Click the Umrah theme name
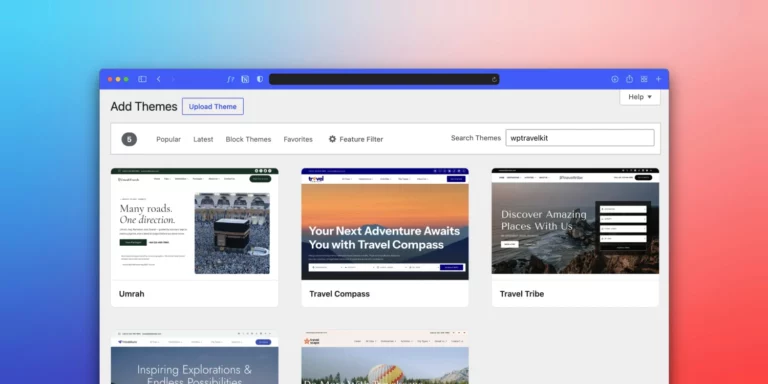This screenshot has height=384, width=768. [132, 294]
